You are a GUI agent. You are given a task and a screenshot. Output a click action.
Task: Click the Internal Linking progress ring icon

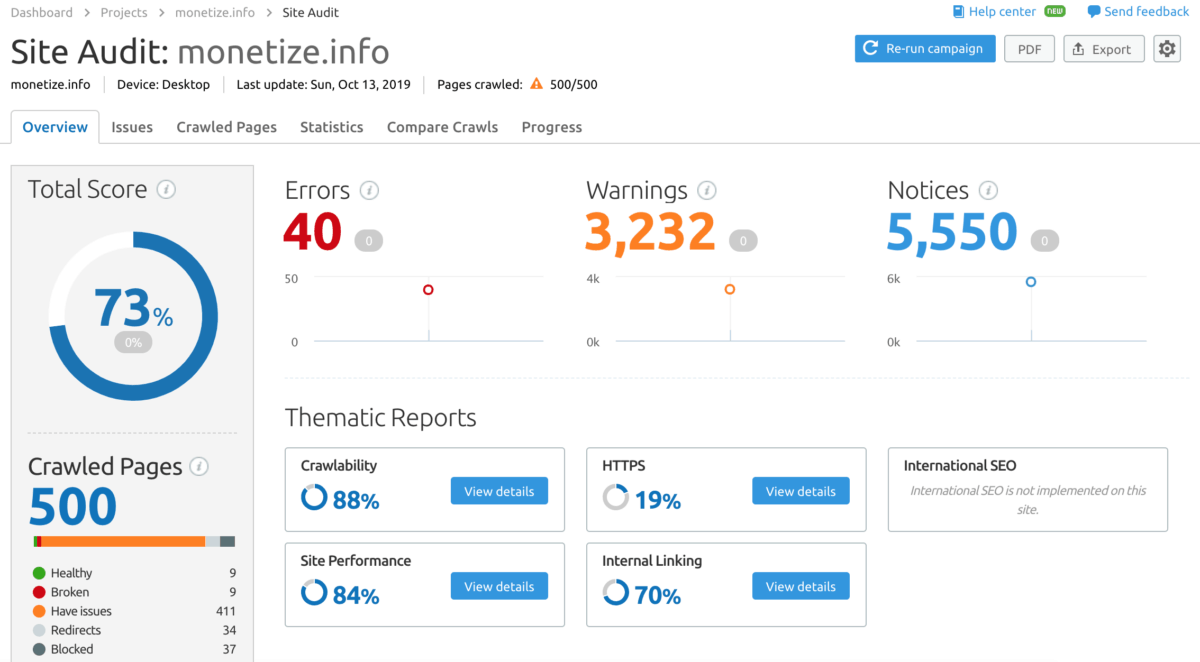615,593
